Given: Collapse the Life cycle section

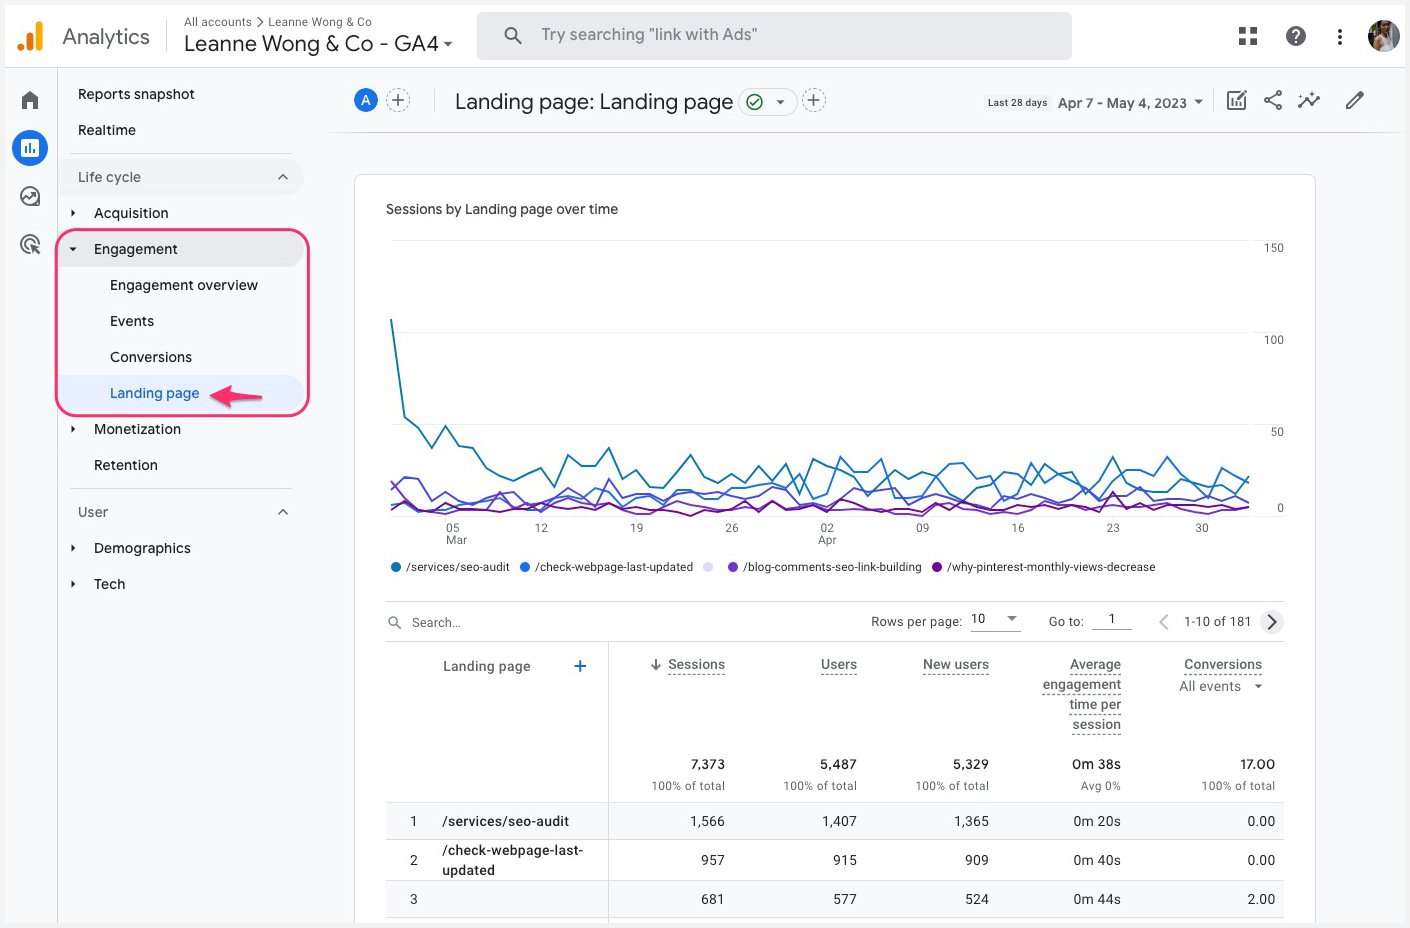Looking at the screenshot, I should click(283, 176).
